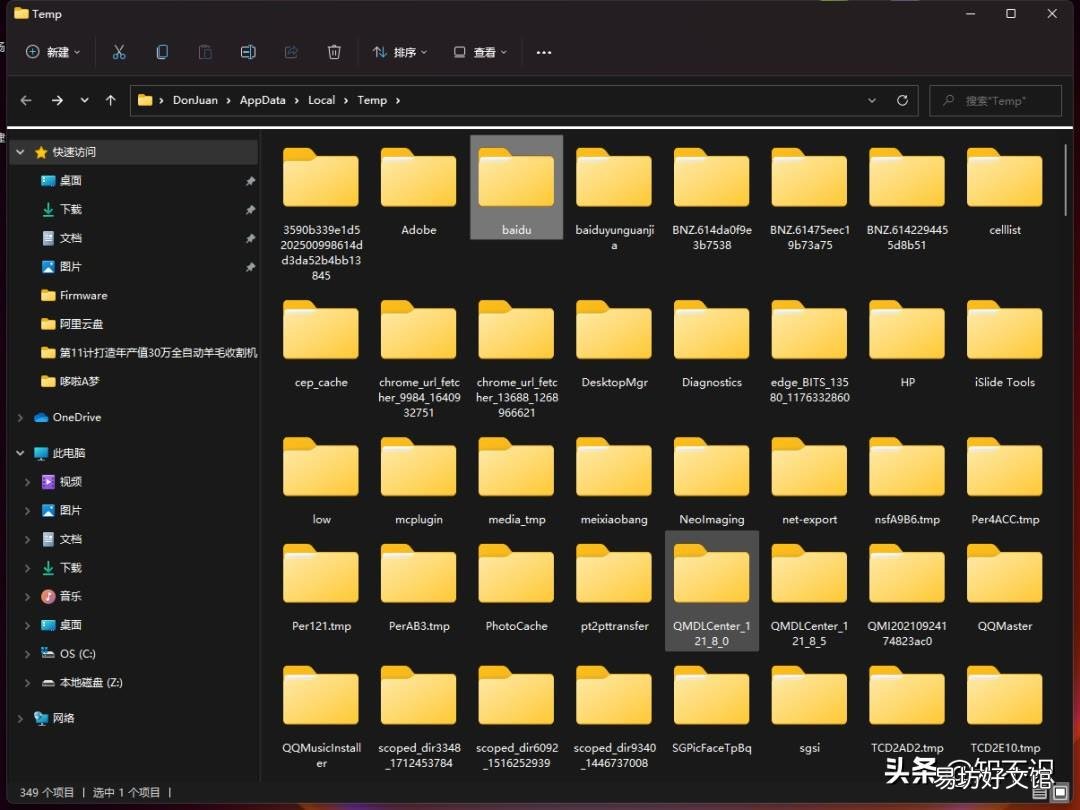Select the mcplugin folder

tap(419, 481)
